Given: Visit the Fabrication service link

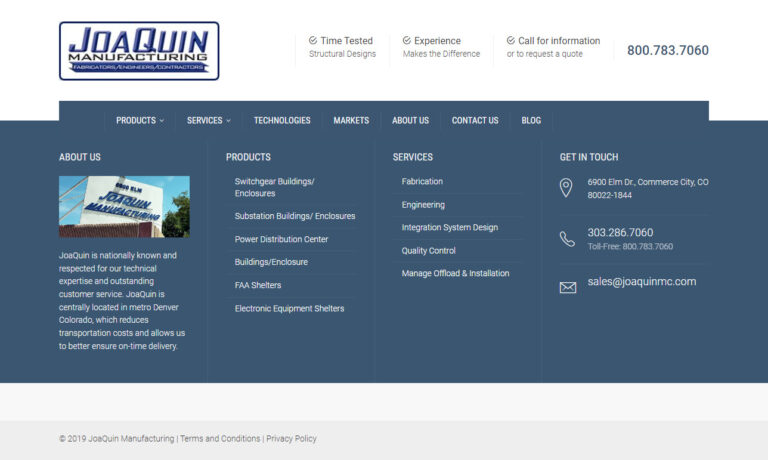Looking at the screenshot, I should coord(422,181).
